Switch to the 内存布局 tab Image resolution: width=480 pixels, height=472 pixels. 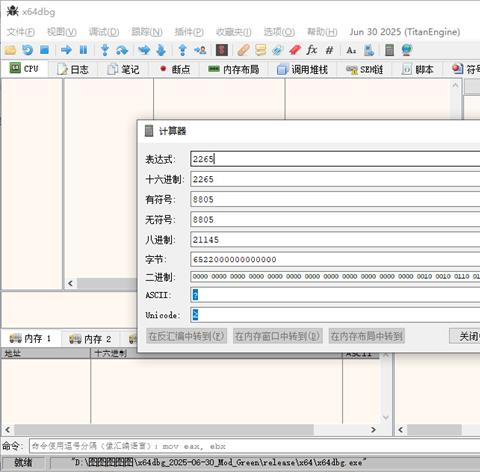pyautogui.click(x=233, y=69)
